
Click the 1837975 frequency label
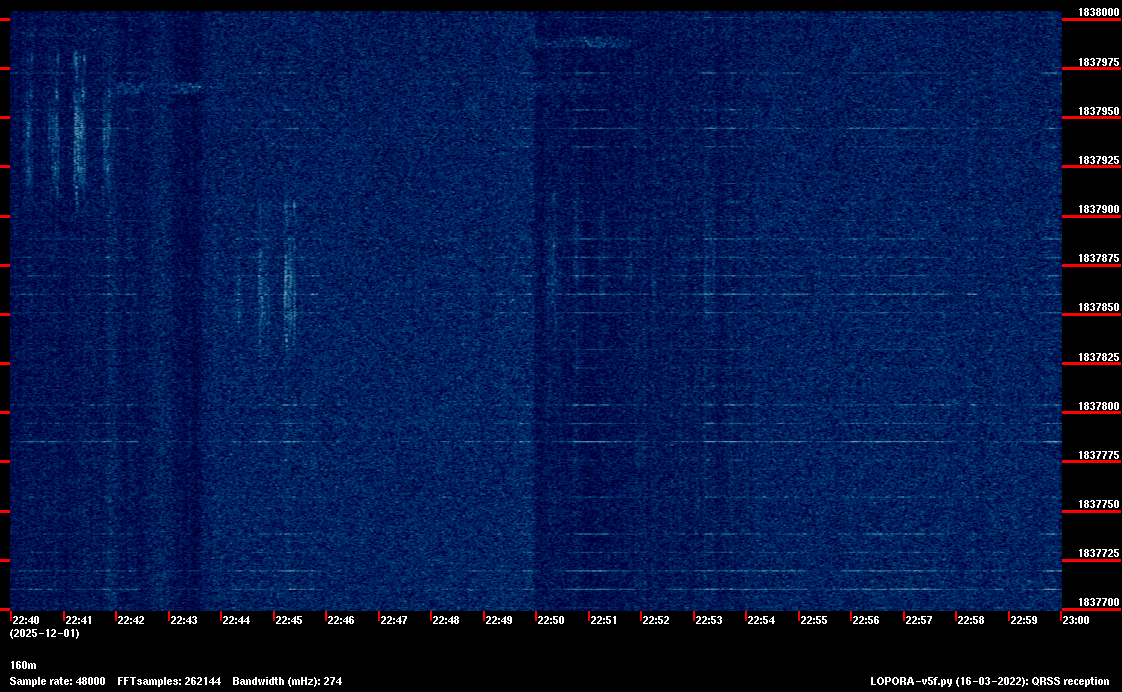click(1098, 62)
